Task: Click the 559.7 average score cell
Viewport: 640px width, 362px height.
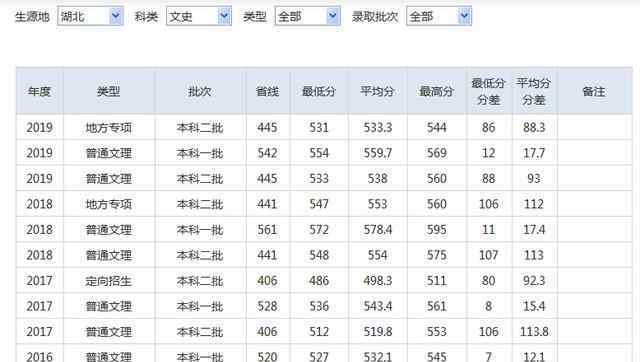Action: click(x=378, y=153)
